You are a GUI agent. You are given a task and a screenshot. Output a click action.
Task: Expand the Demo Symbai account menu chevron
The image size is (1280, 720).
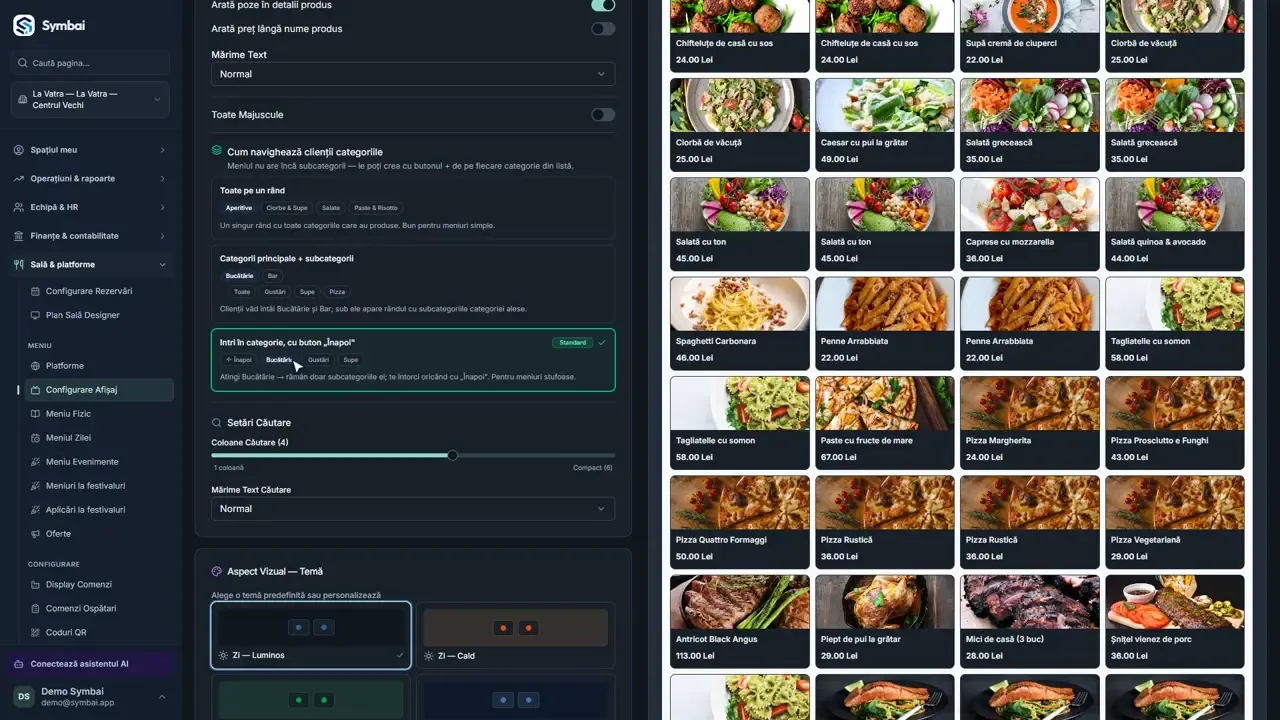(x=162, y=697)
